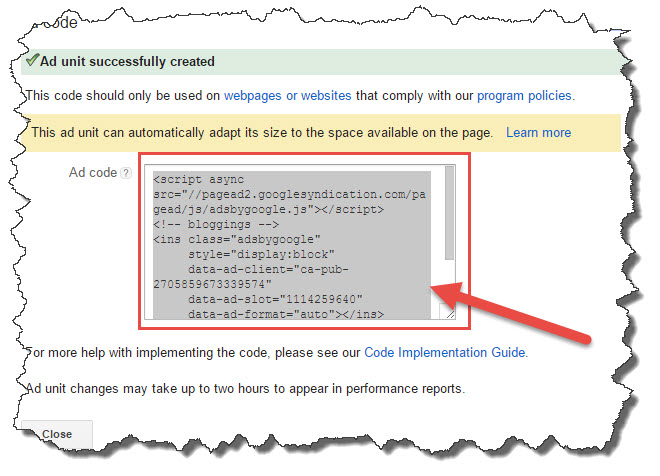The height and width of the screenshot is (476, 660).
Task: Click the green checkmark success icon
Action: point(32,60)
